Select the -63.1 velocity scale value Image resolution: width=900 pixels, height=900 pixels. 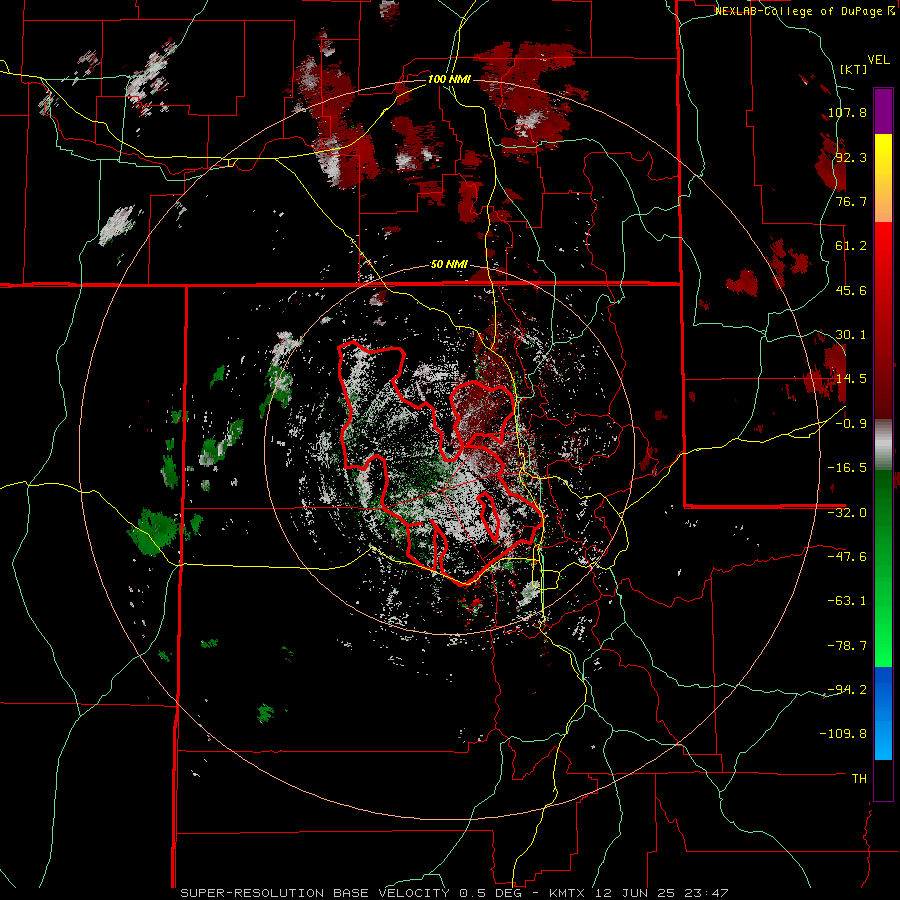[x=847, y=601]
